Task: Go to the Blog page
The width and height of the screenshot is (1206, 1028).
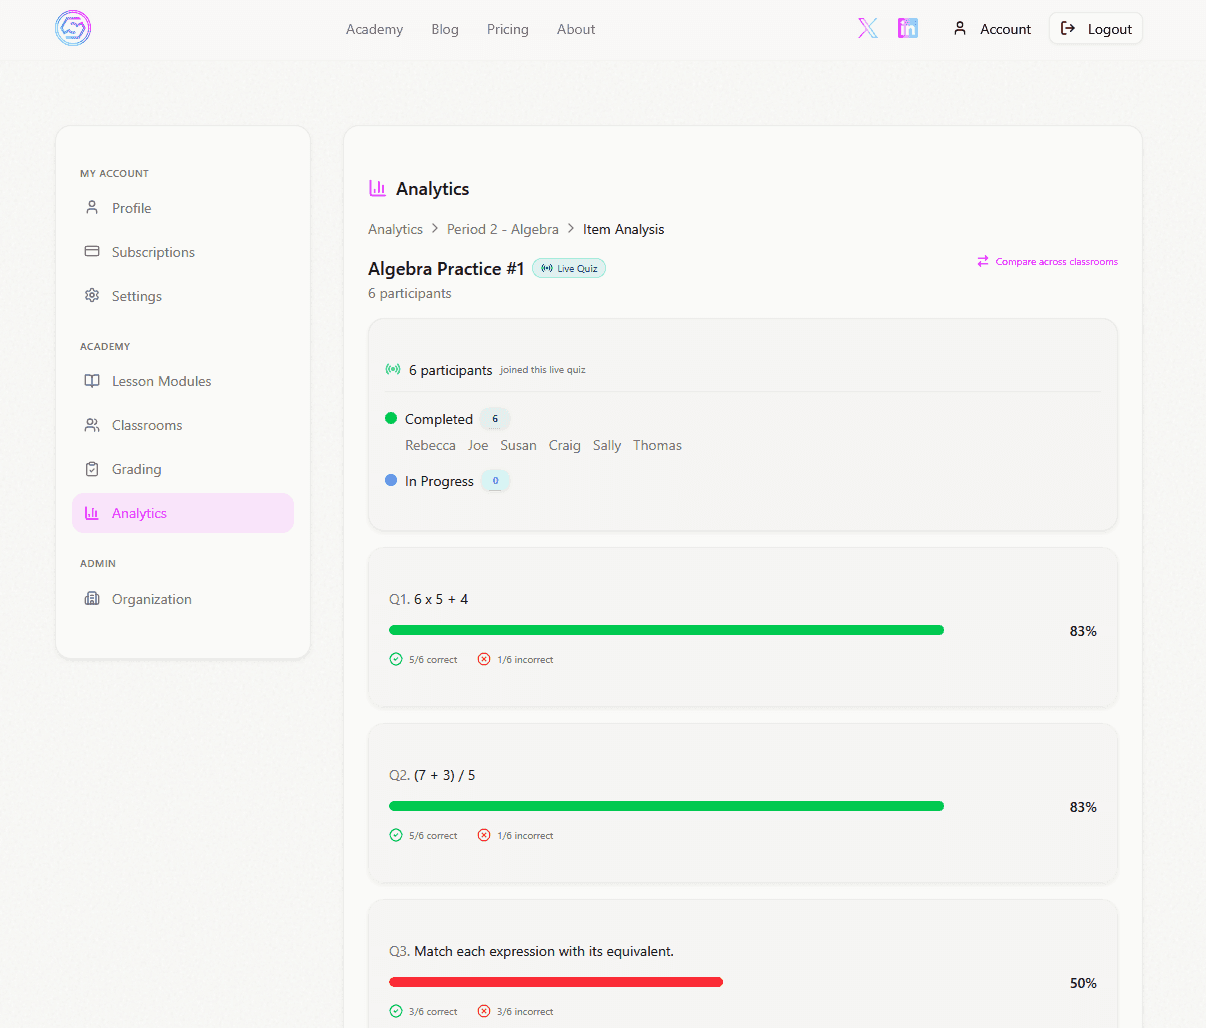Action: tap(445, 29)
